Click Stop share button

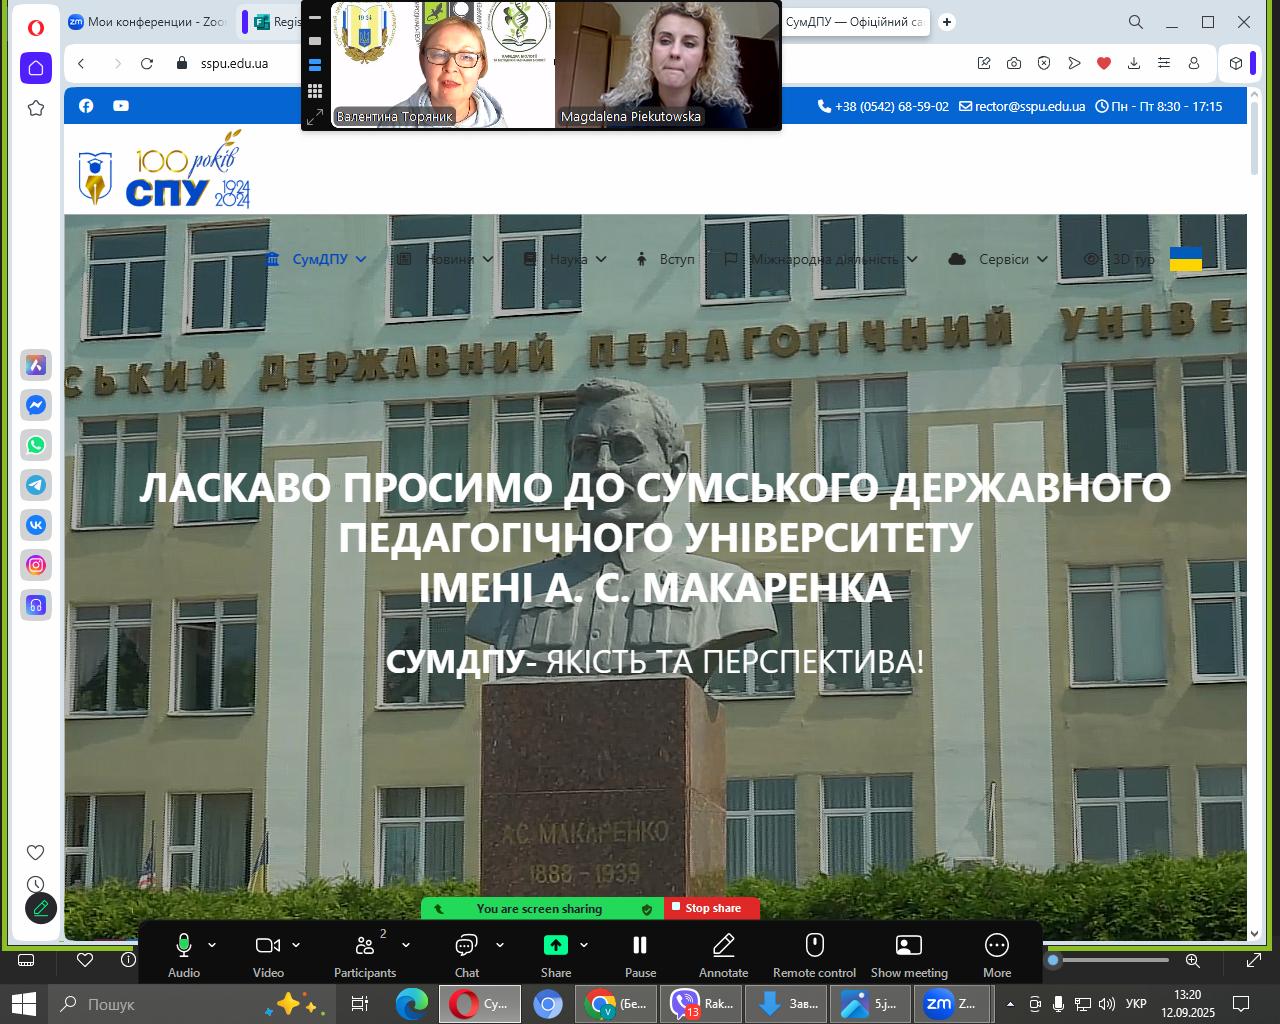click(712, 908)
